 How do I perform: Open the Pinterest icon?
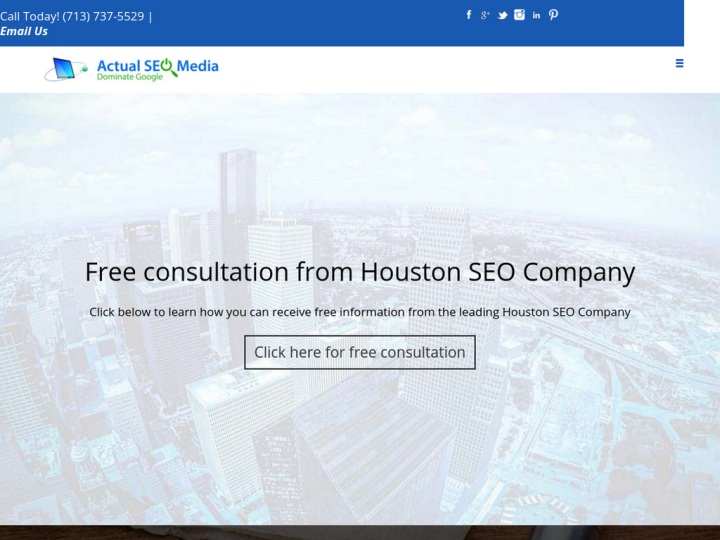click(x=553, y=15)
